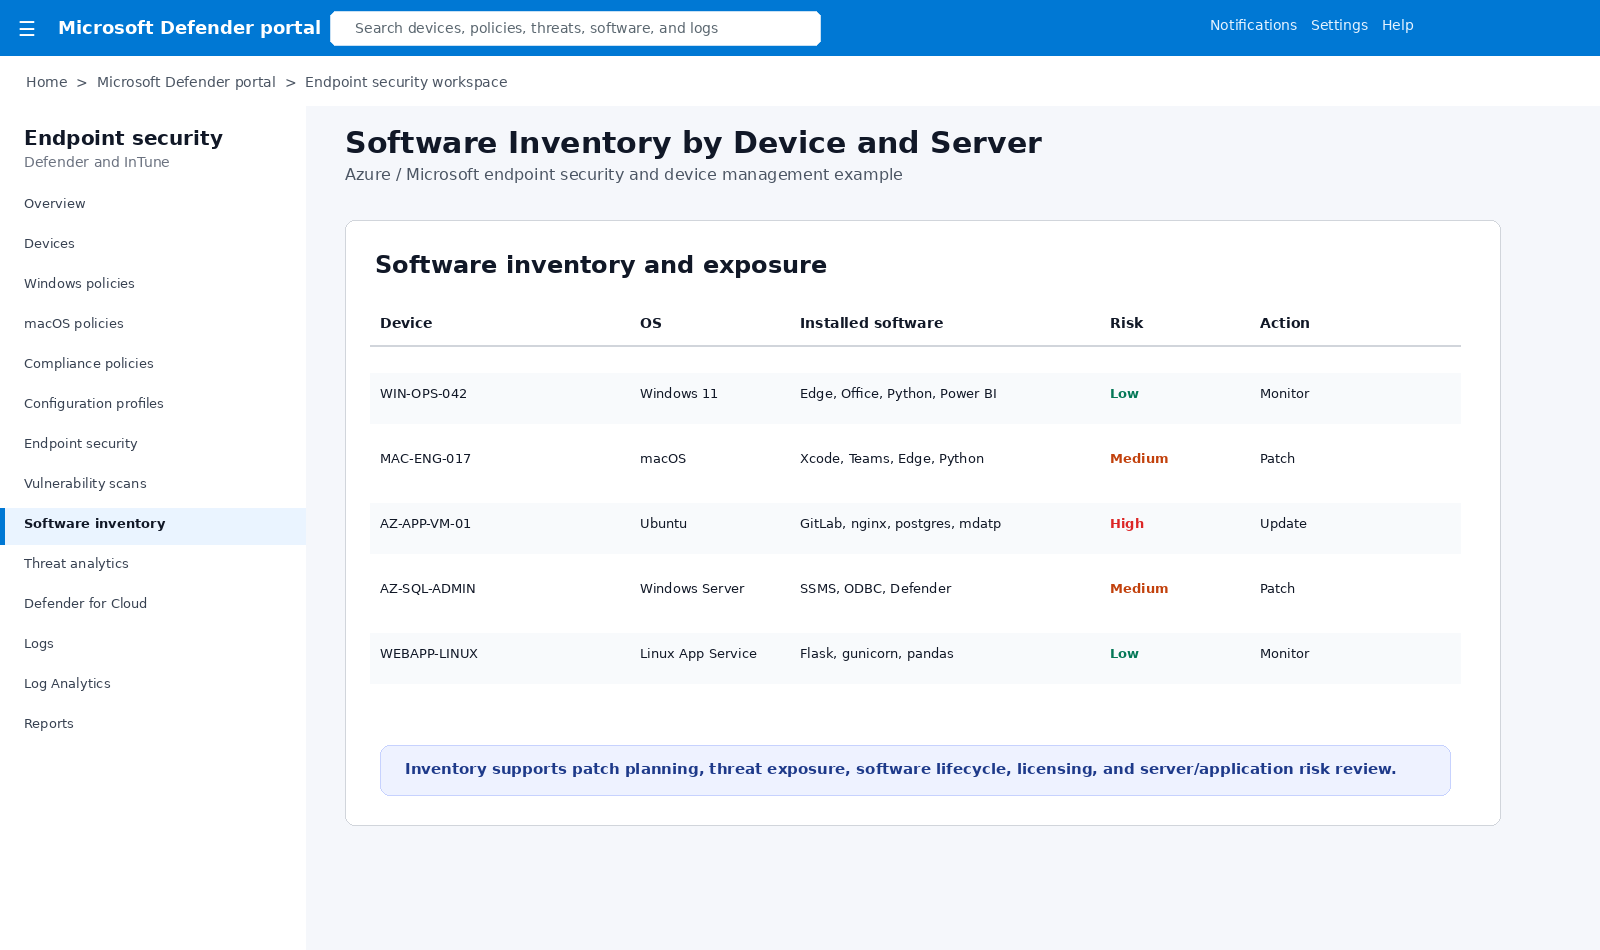Click the macOS cell for MAC-ENG-017
Viewport: 1600px width, 950px height.
coord(663,459)
